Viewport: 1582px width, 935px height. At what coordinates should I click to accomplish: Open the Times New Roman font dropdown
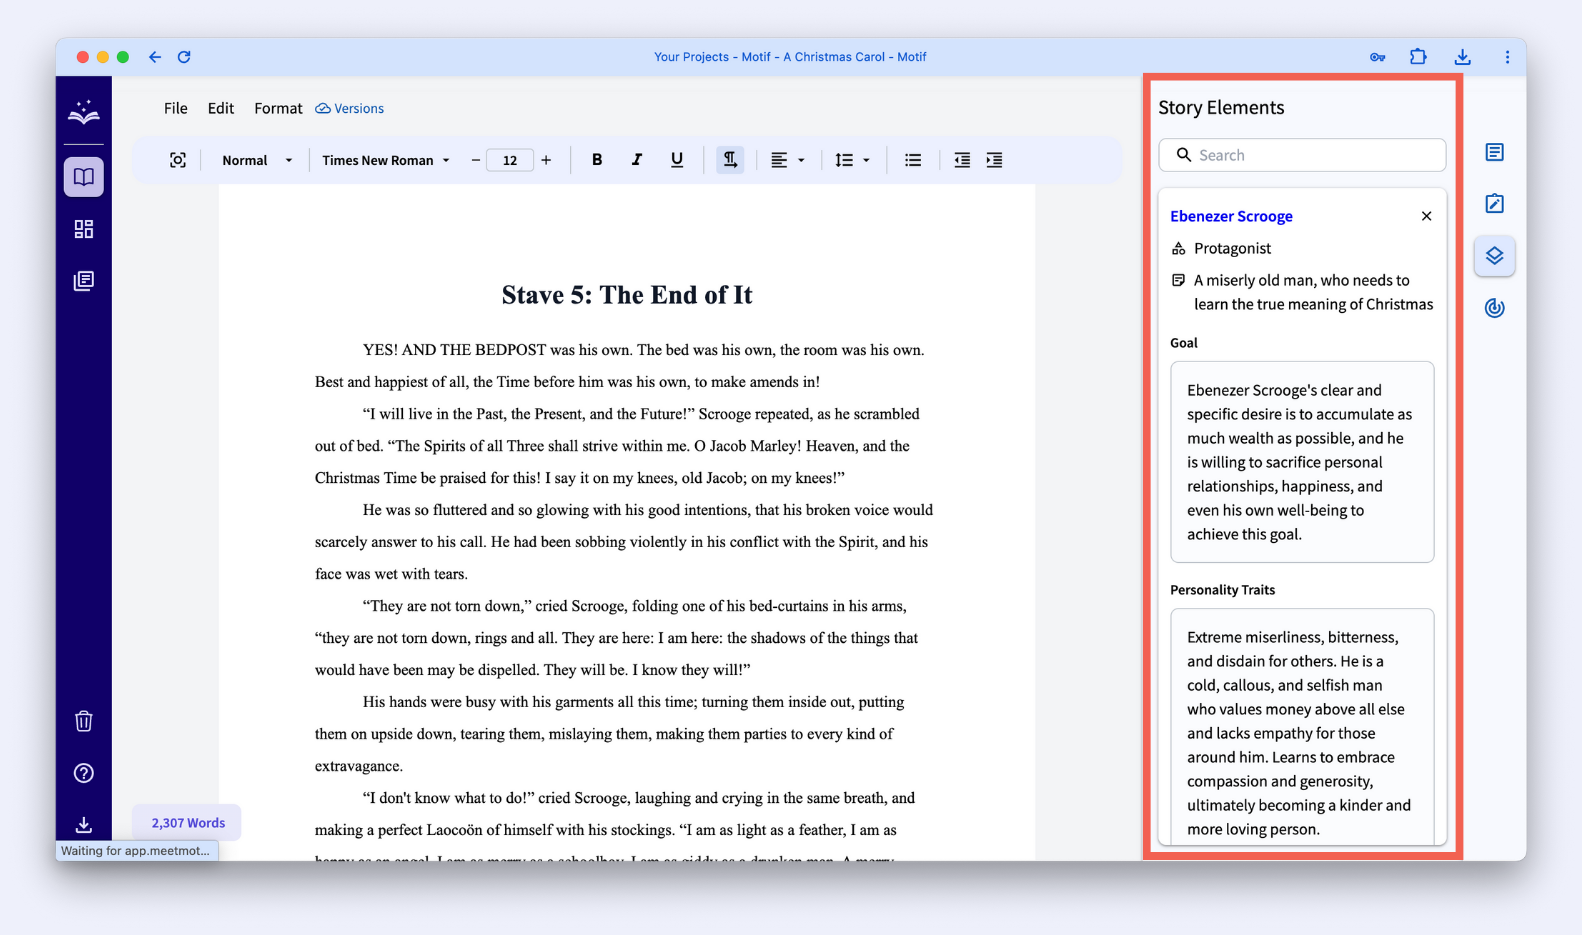click(386, 160)
